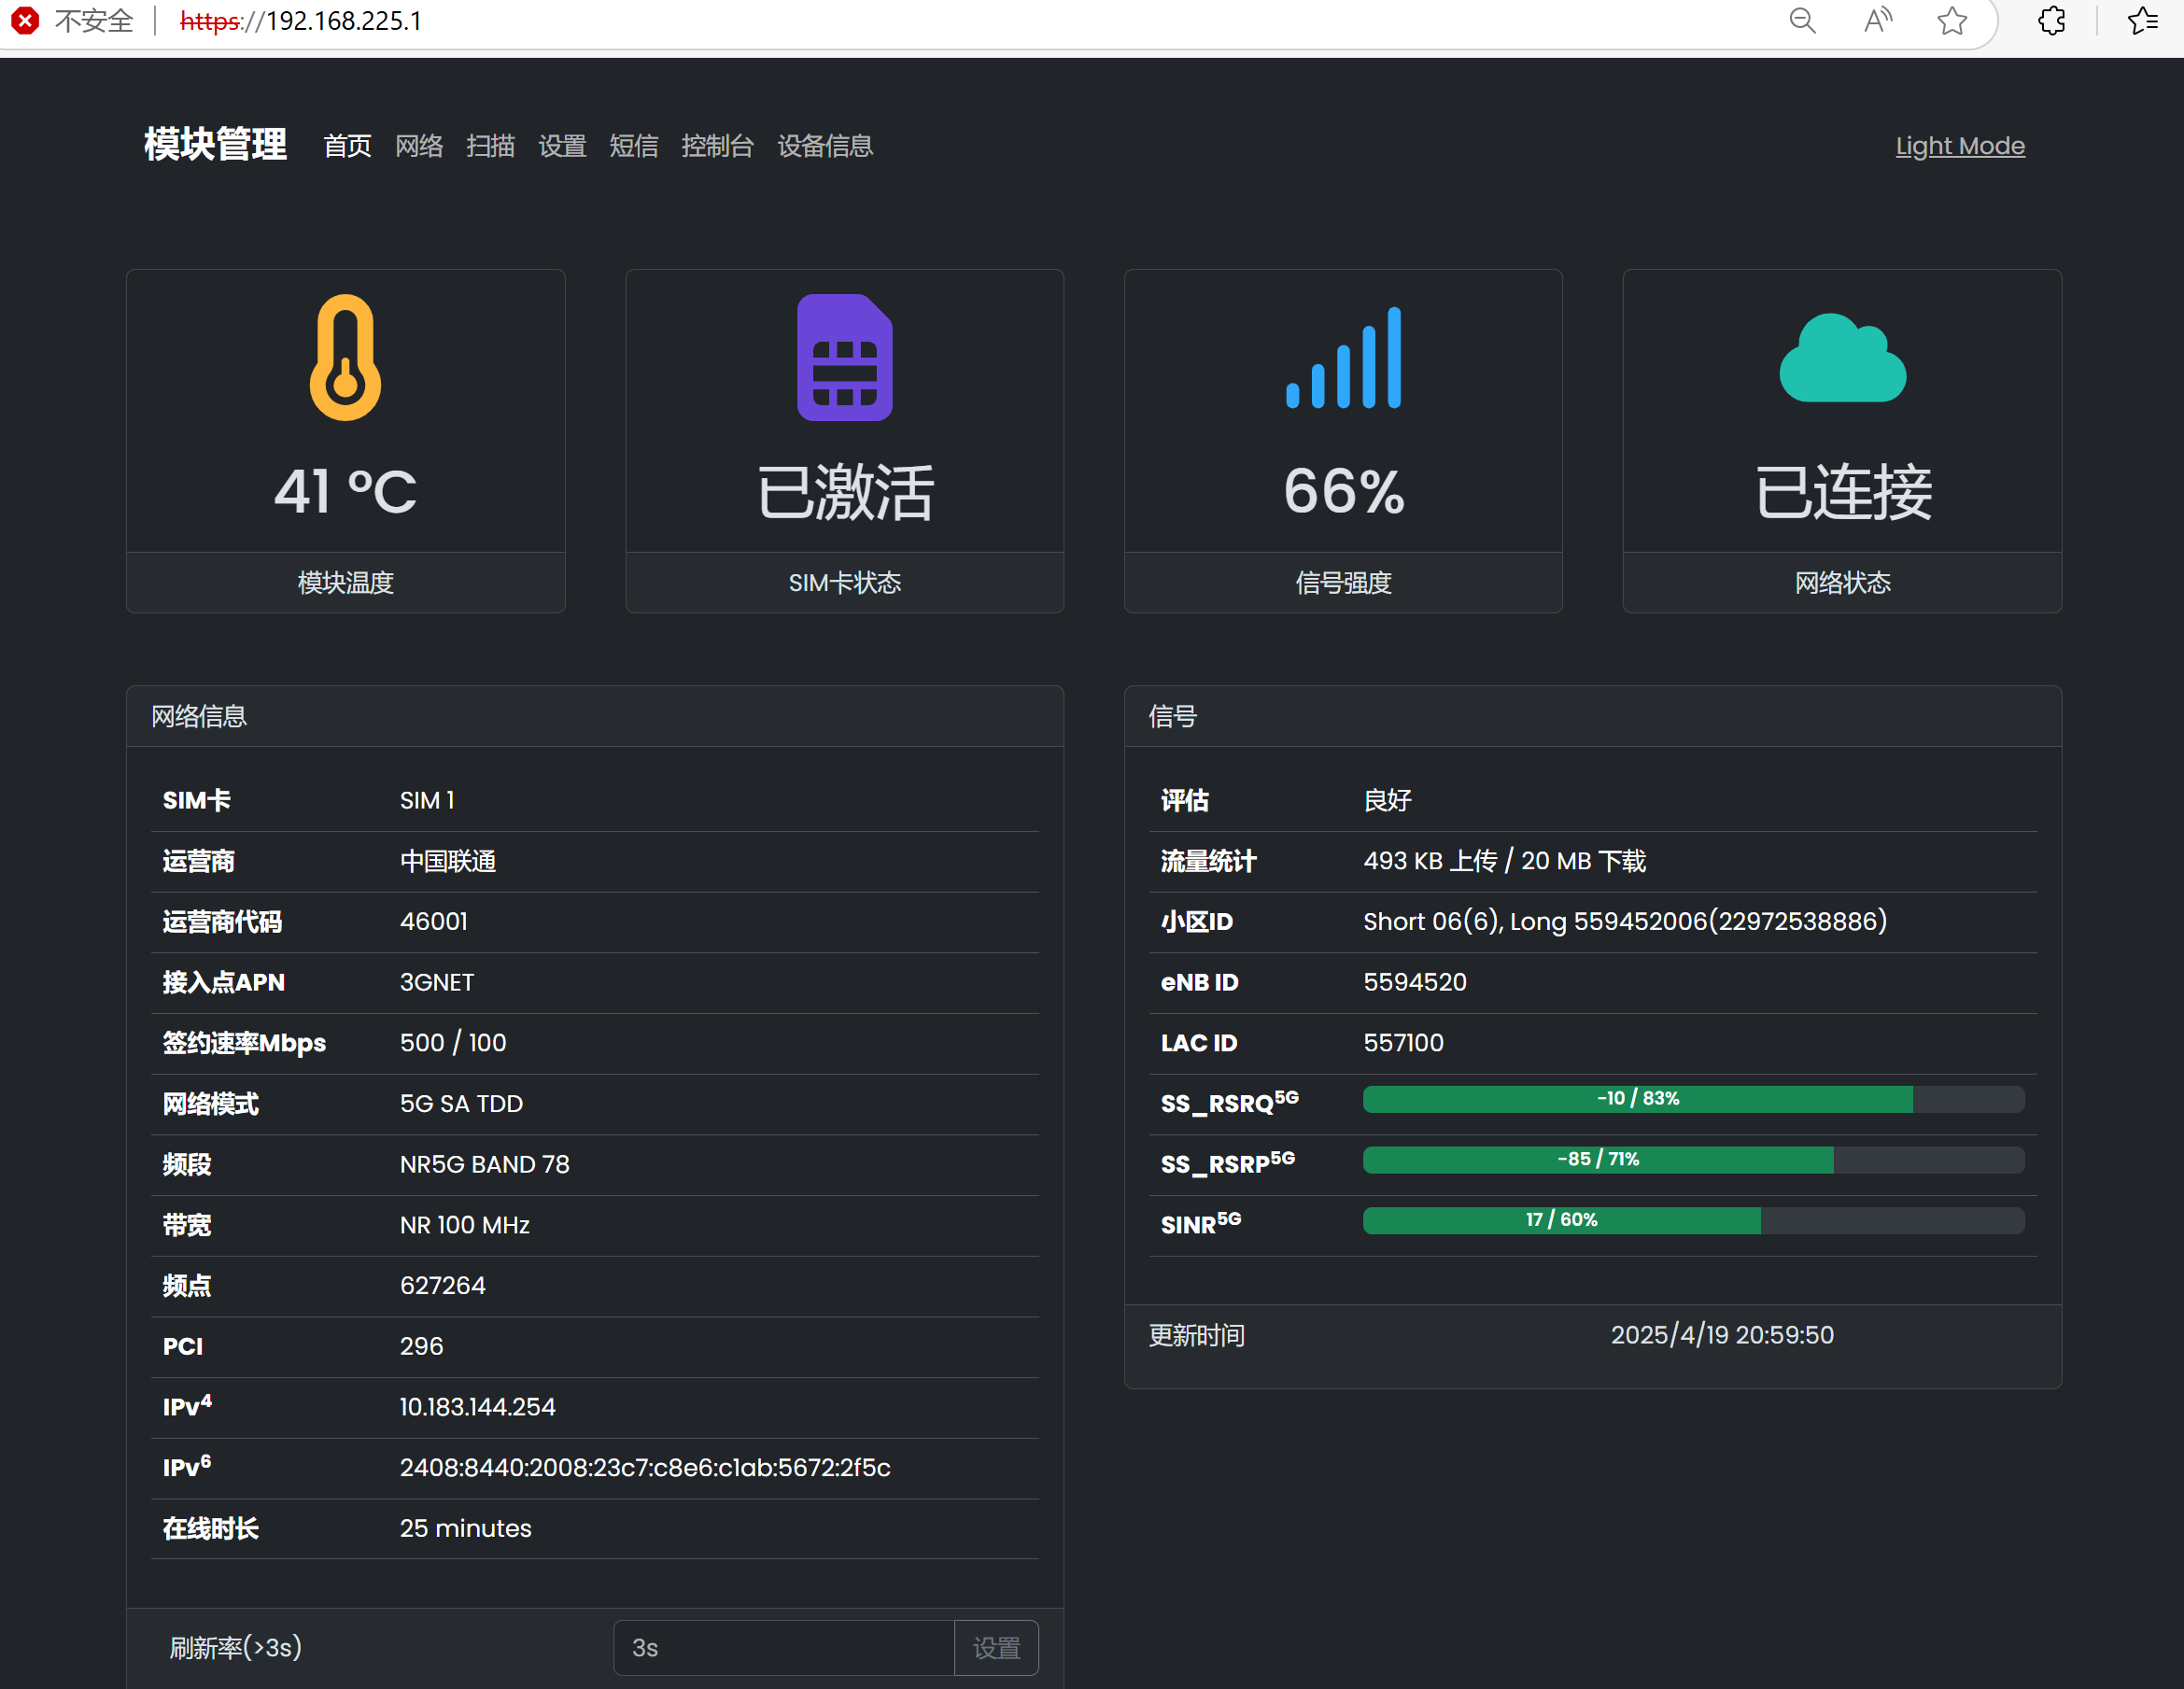Click the purple SIM card icon
The width and height of the screenshot is (2184, 1689).
click(844, 357)
